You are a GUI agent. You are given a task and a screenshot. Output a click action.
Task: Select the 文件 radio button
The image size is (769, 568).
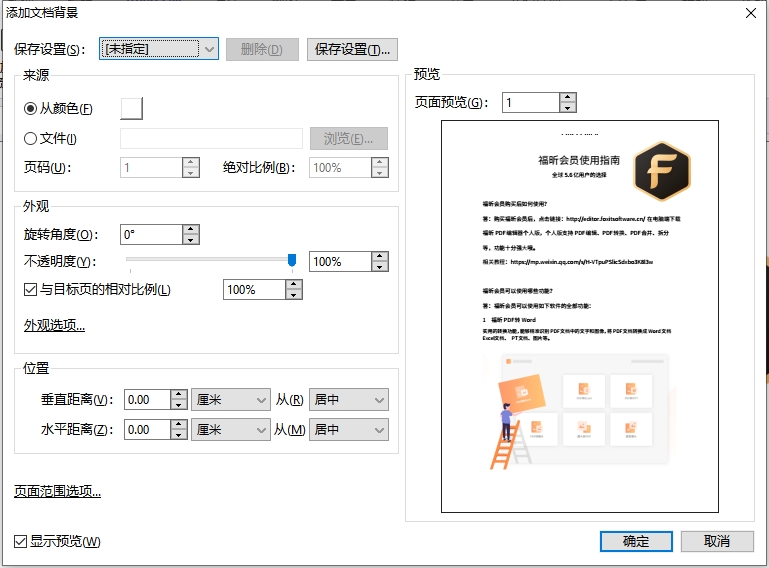(x=31, y=139)
